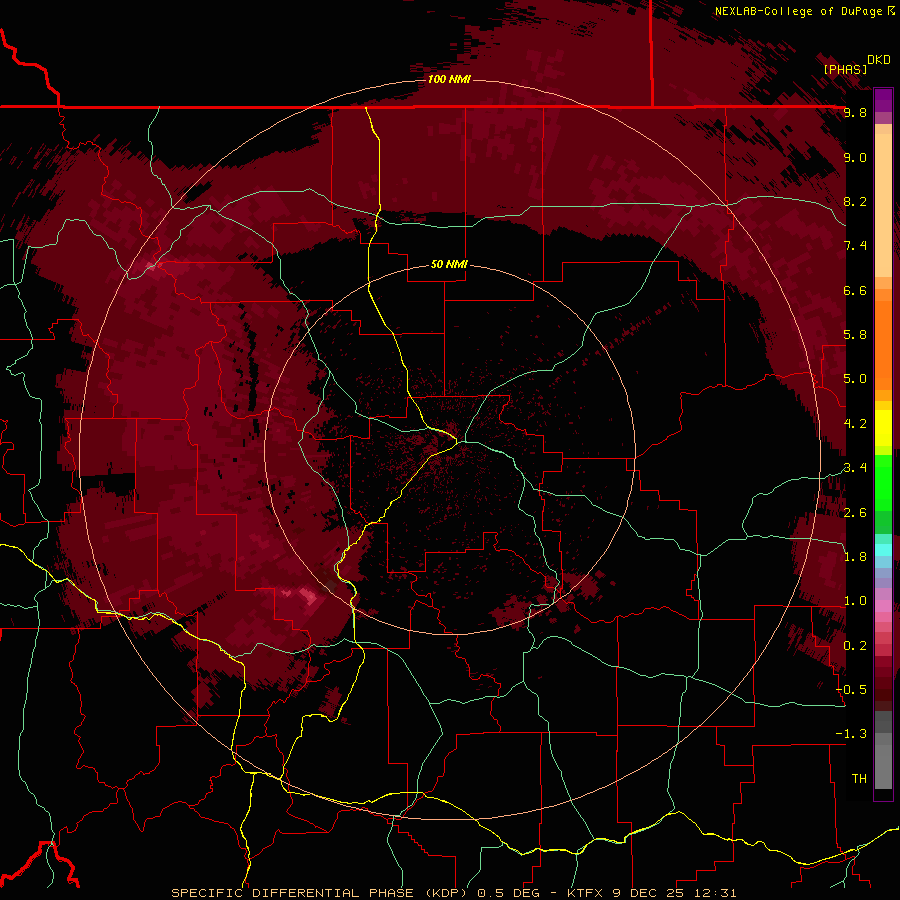Click the SPECIFIC DIFFERENTIAL PHASE caption text
900x900 pixels.
click(293, 893)
